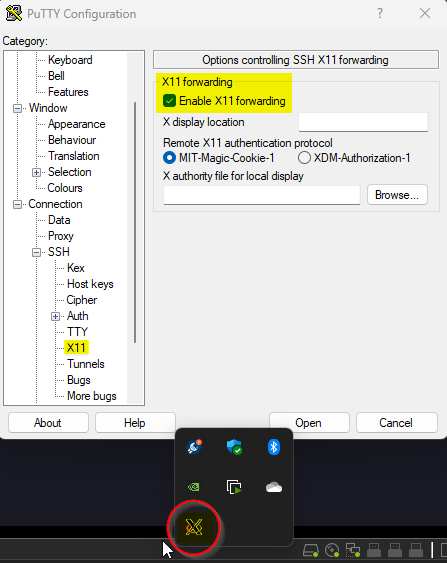Click the Bluetooth tray icon

point(274,447)
